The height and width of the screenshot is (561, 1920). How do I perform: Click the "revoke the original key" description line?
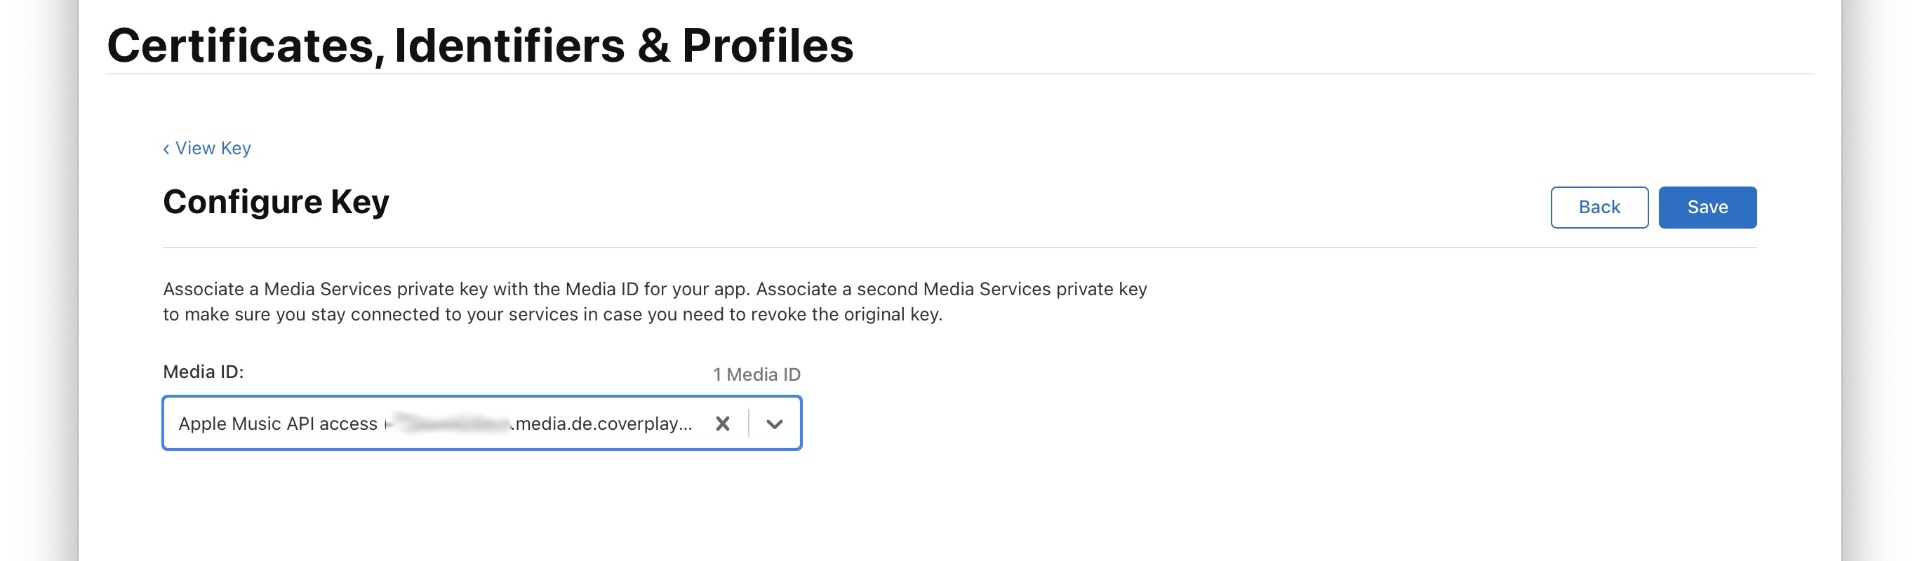tap(552, 315)
